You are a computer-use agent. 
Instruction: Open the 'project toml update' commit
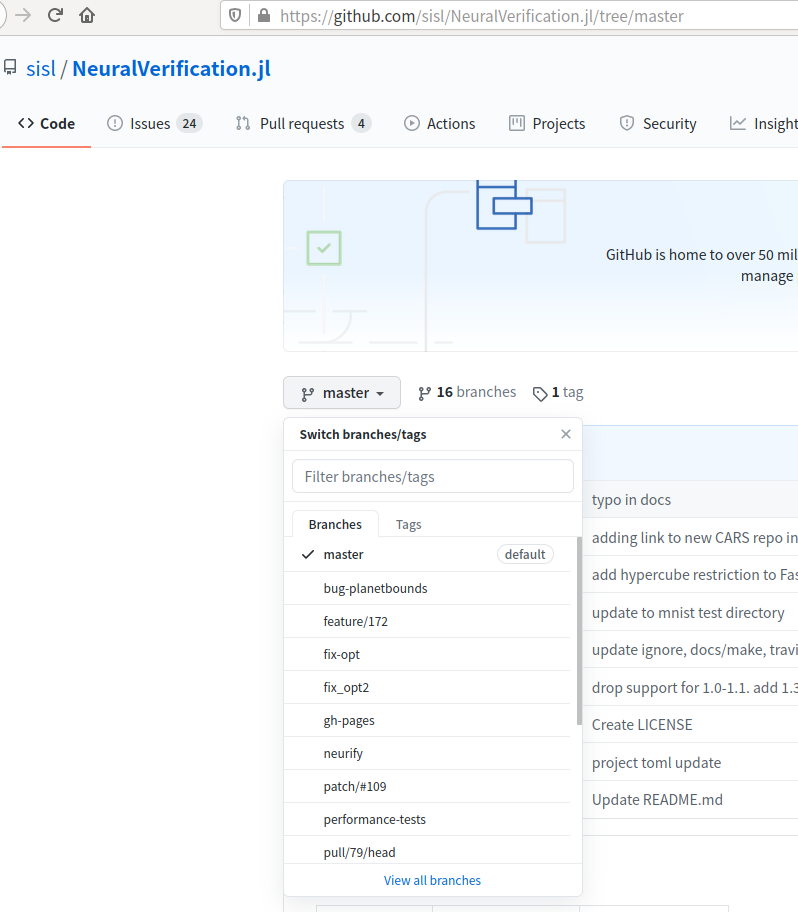click(656, 763)
